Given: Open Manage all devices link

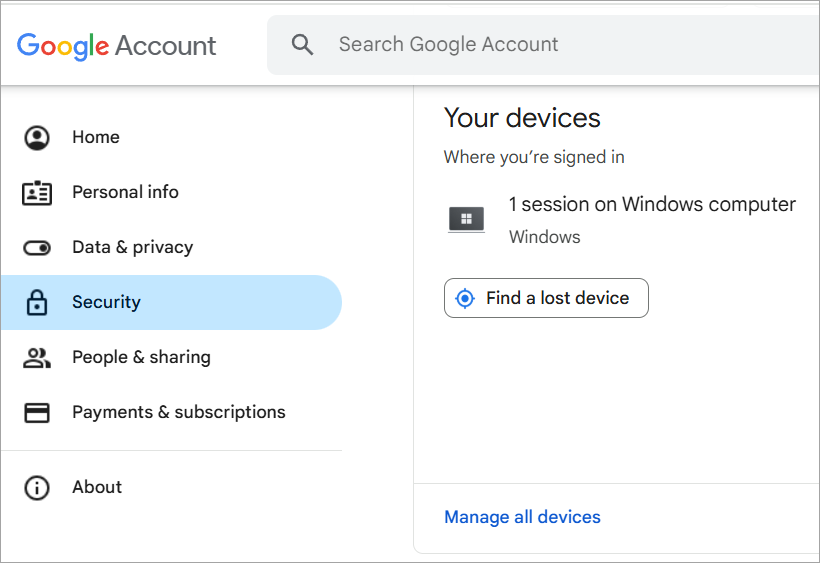Looking at the screenshot, I should click(522, 517).
